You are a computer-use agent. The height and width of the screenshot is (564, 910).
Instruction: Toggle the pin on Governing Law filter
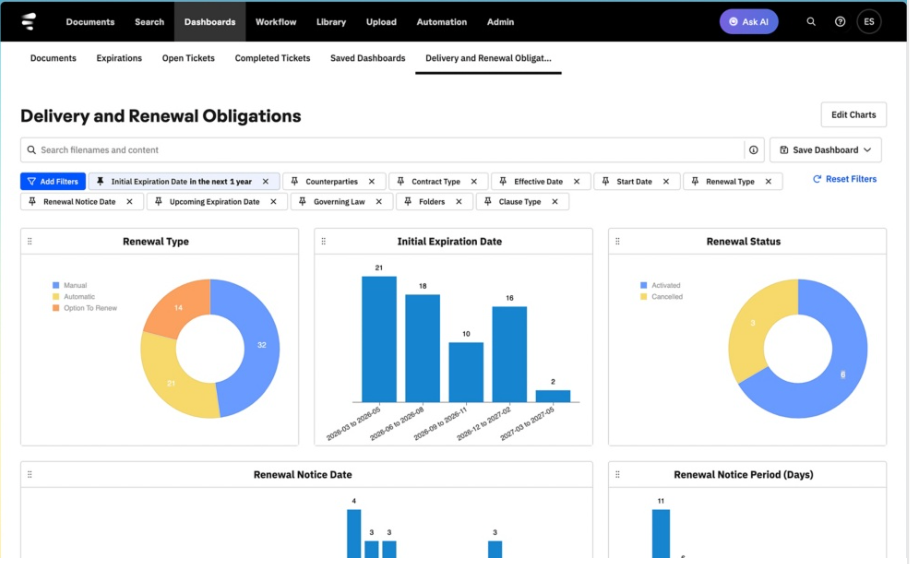(x=302, y=201)
